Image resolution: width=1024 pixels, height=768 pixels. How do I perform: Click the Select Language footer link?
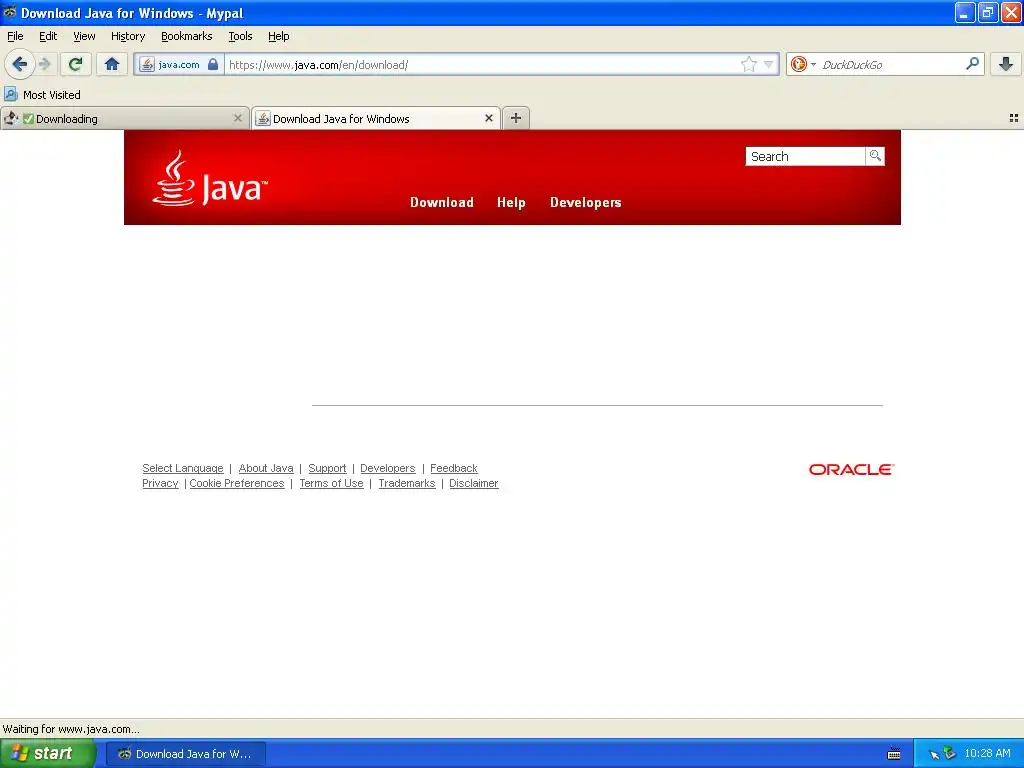coord(183,468)
